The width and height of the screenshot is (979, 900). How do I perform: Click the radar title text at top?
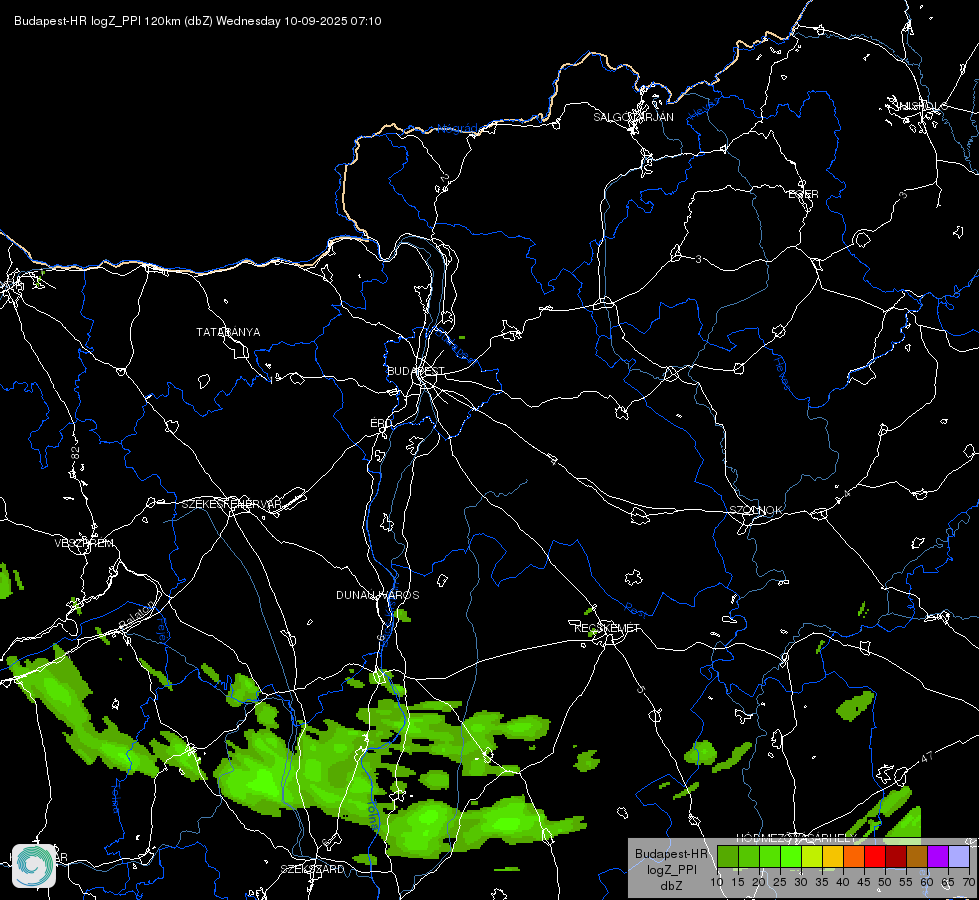click(x=197, y=21)
